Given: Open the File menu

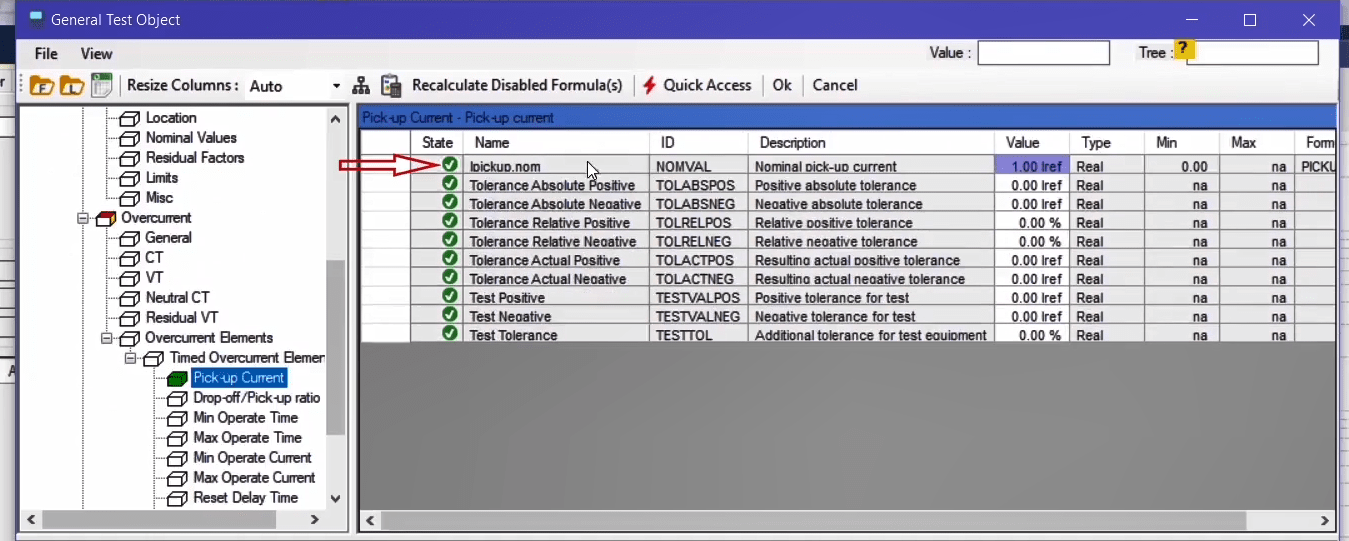Looking at the screenshot, I should pyautogui.click(x=46, y=54).
